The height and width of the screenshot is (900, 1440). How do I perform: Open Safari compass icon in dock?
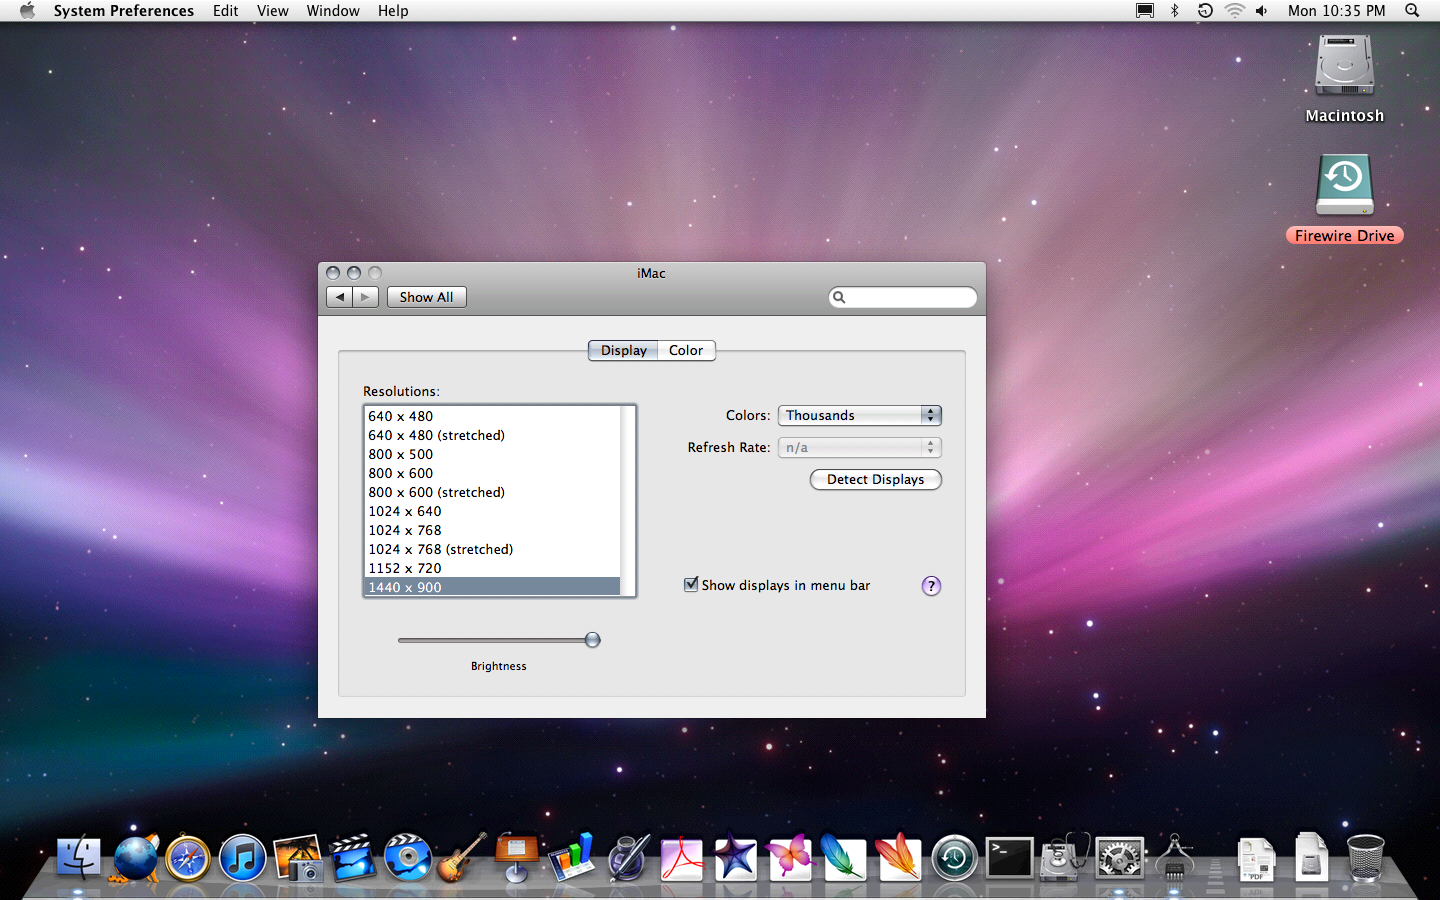click(x=188, y=858)
